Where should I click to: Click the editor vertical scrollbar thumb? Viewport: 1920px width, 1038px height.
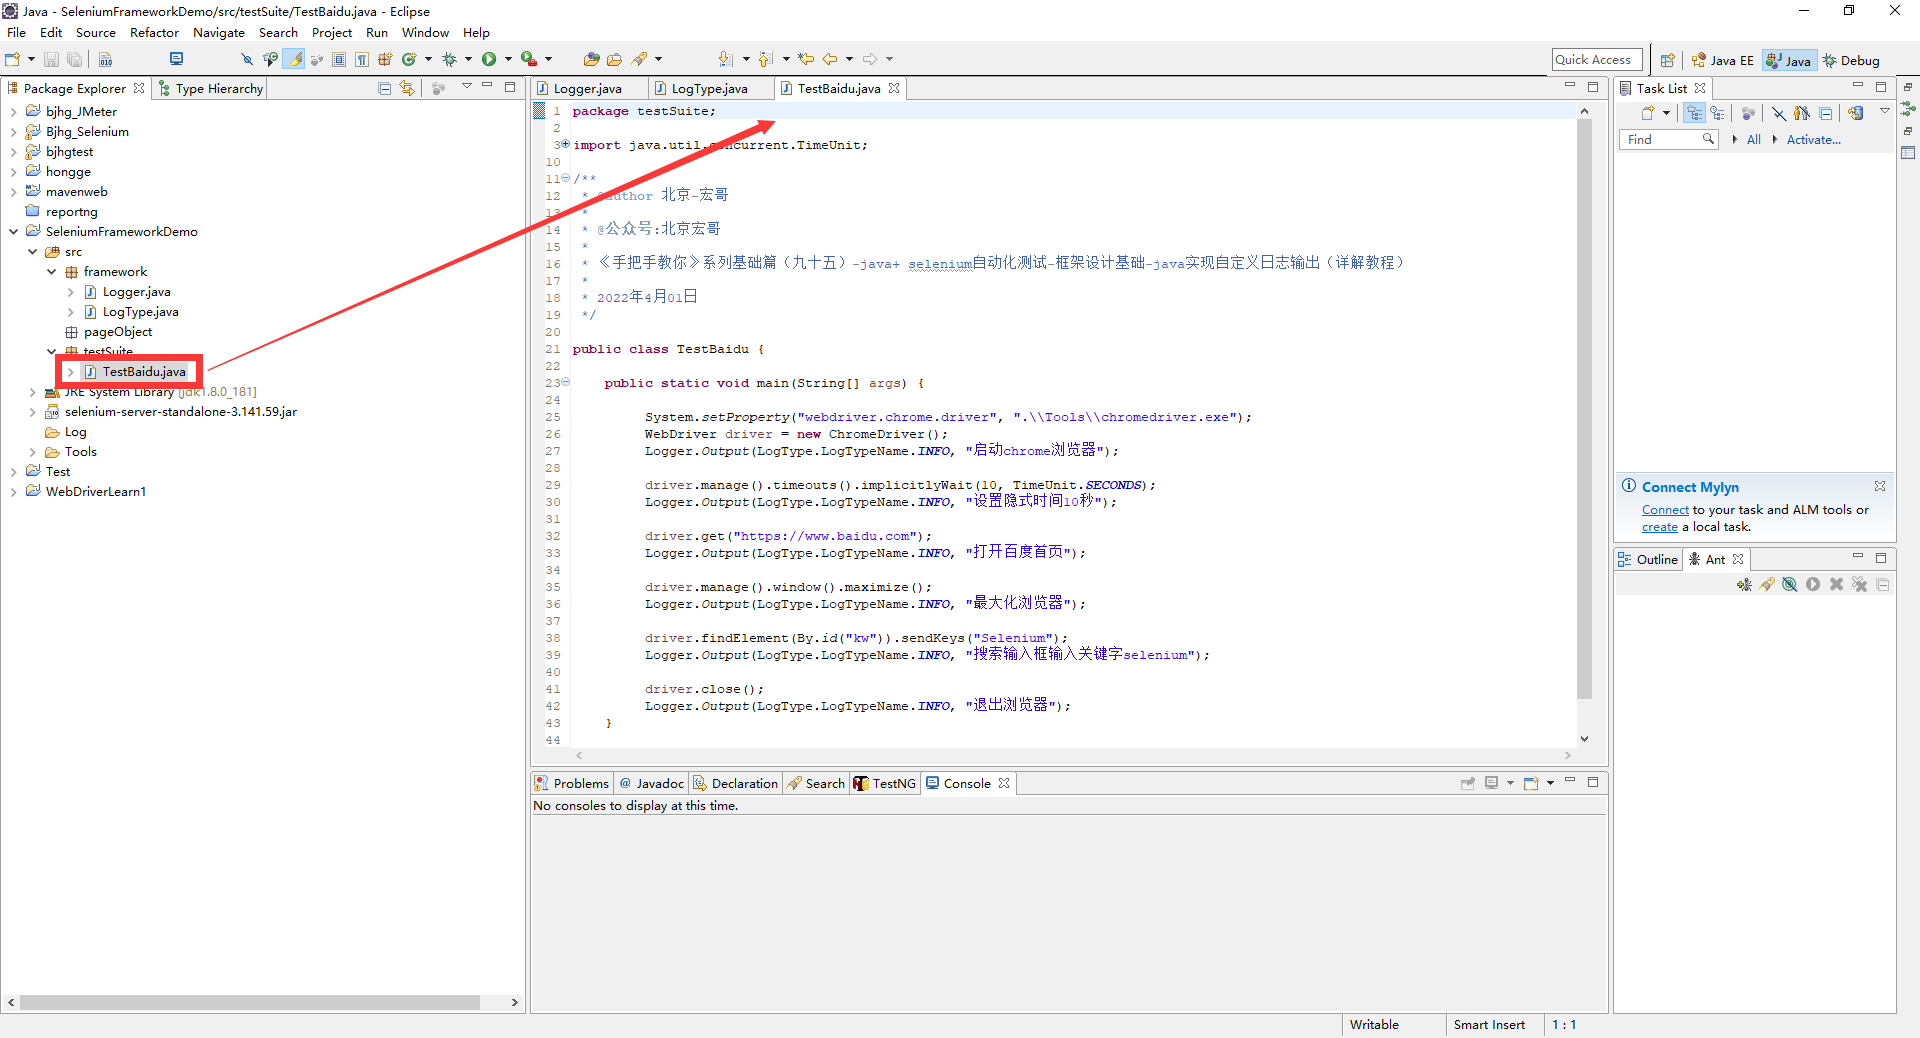[x=1584, y=410]
